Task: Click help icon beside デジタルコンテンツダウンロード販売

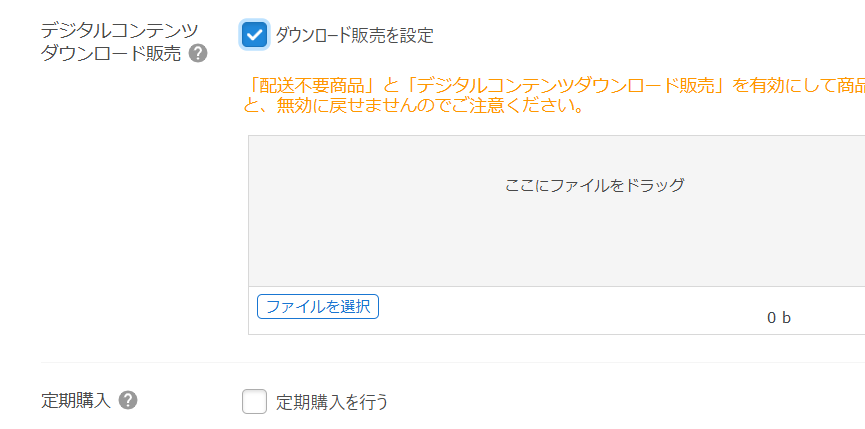Action: 198,54
